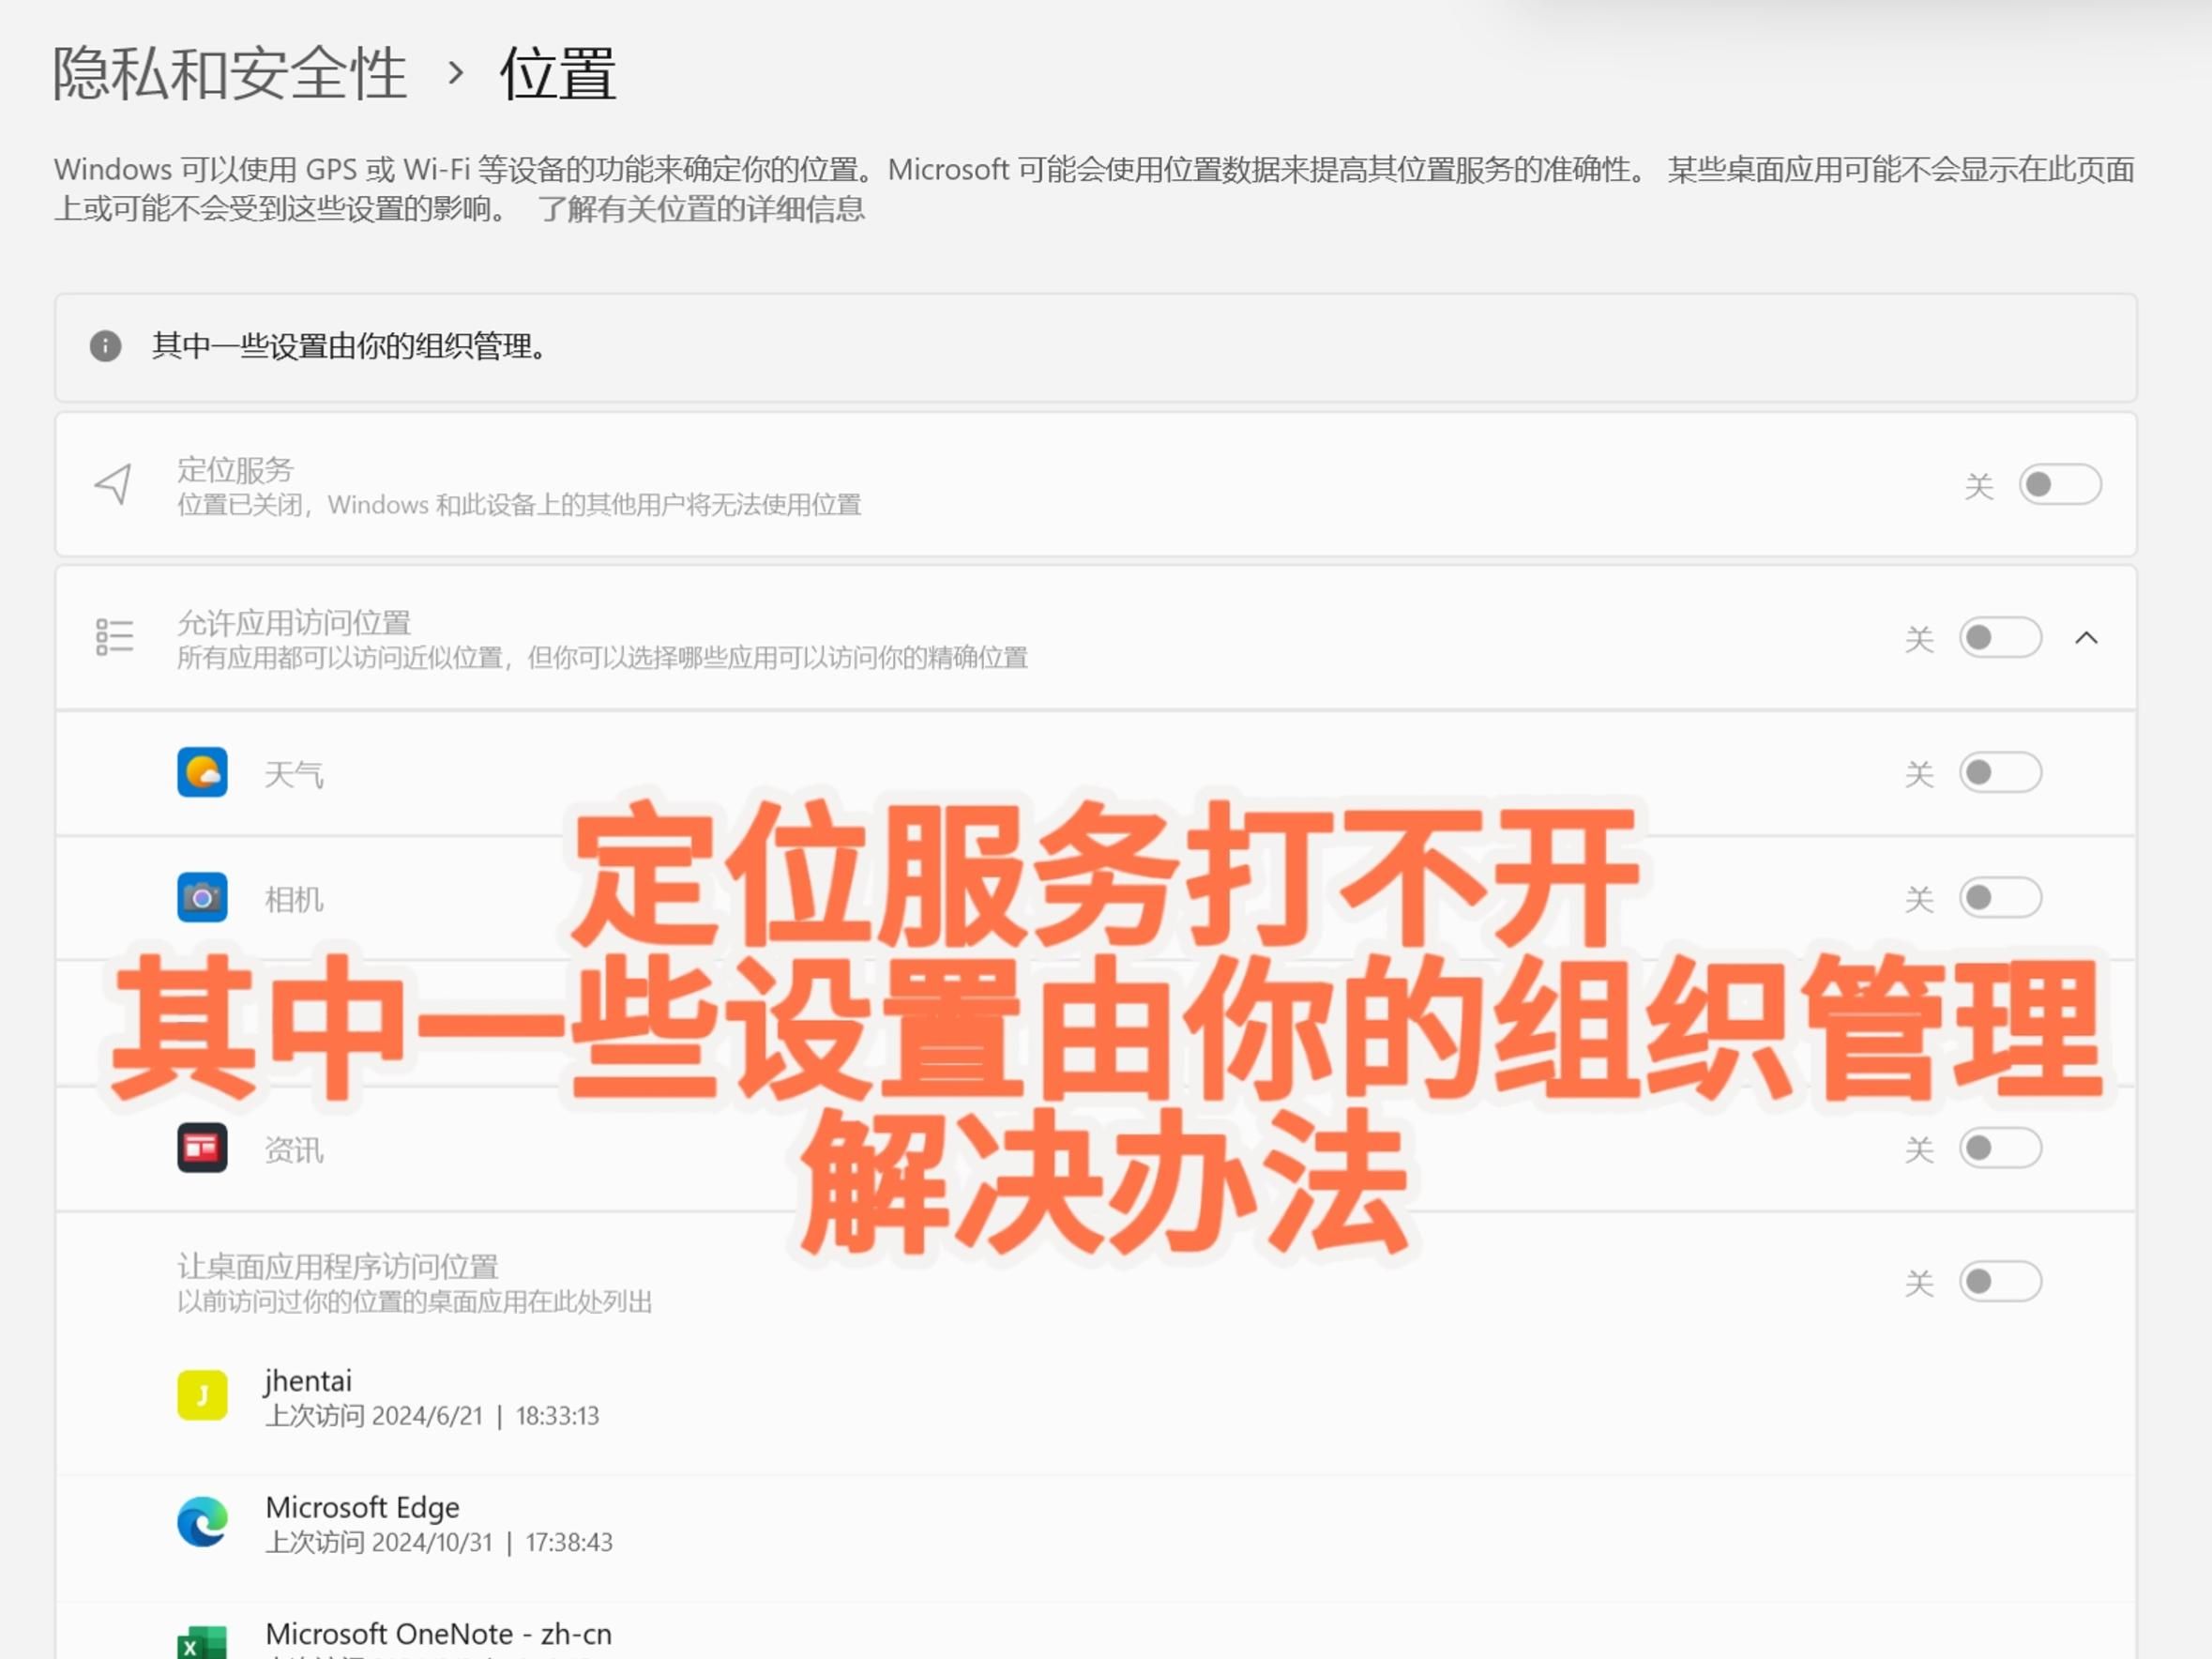Enable the 让桌面应用程序访问位置 toggle
This screenshot has height=1659, width=2212.
point(1999,1282)
